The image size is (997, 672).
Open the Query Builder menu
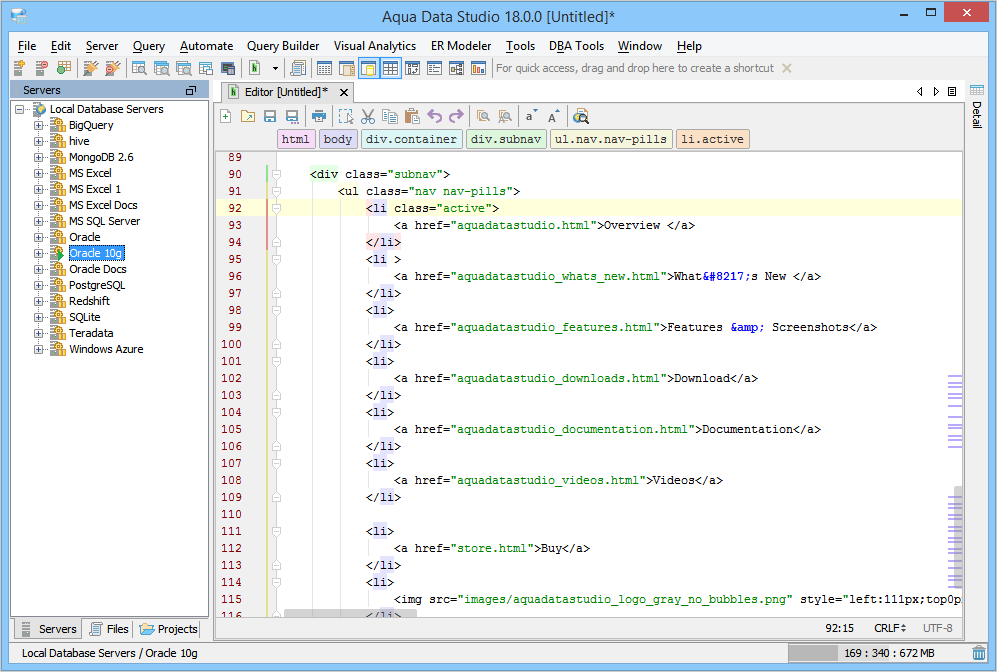point(283,46)
